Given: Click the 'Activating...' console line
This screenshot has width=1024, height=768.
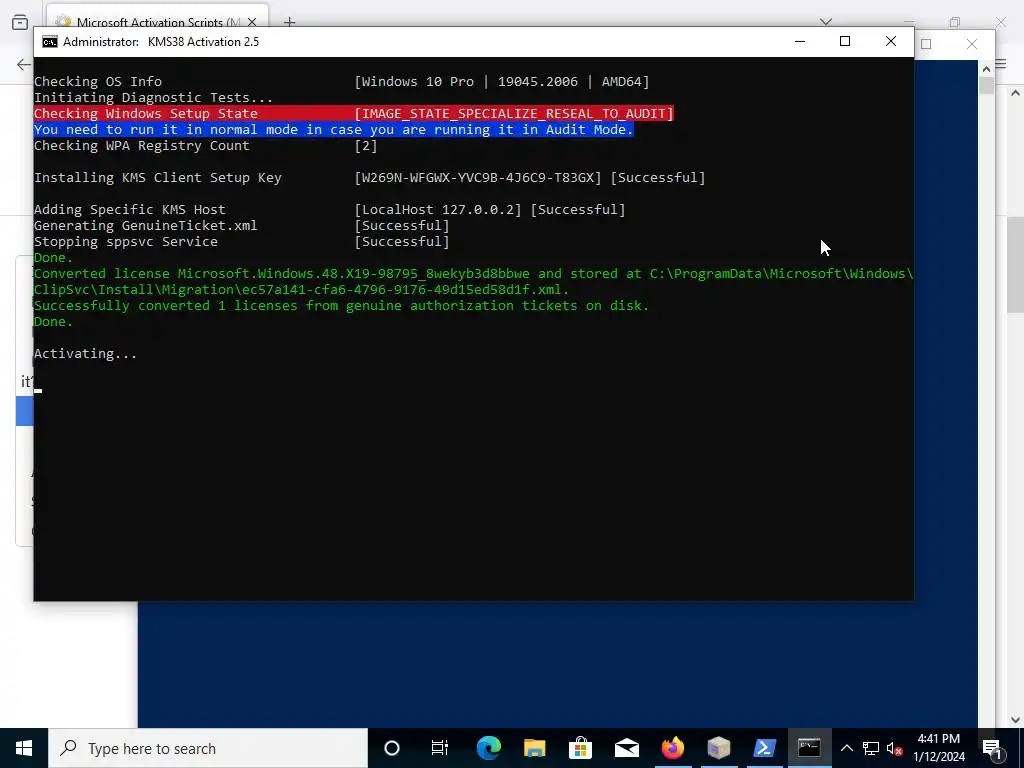Looking at the screenshot, I should tap(85, 353).
